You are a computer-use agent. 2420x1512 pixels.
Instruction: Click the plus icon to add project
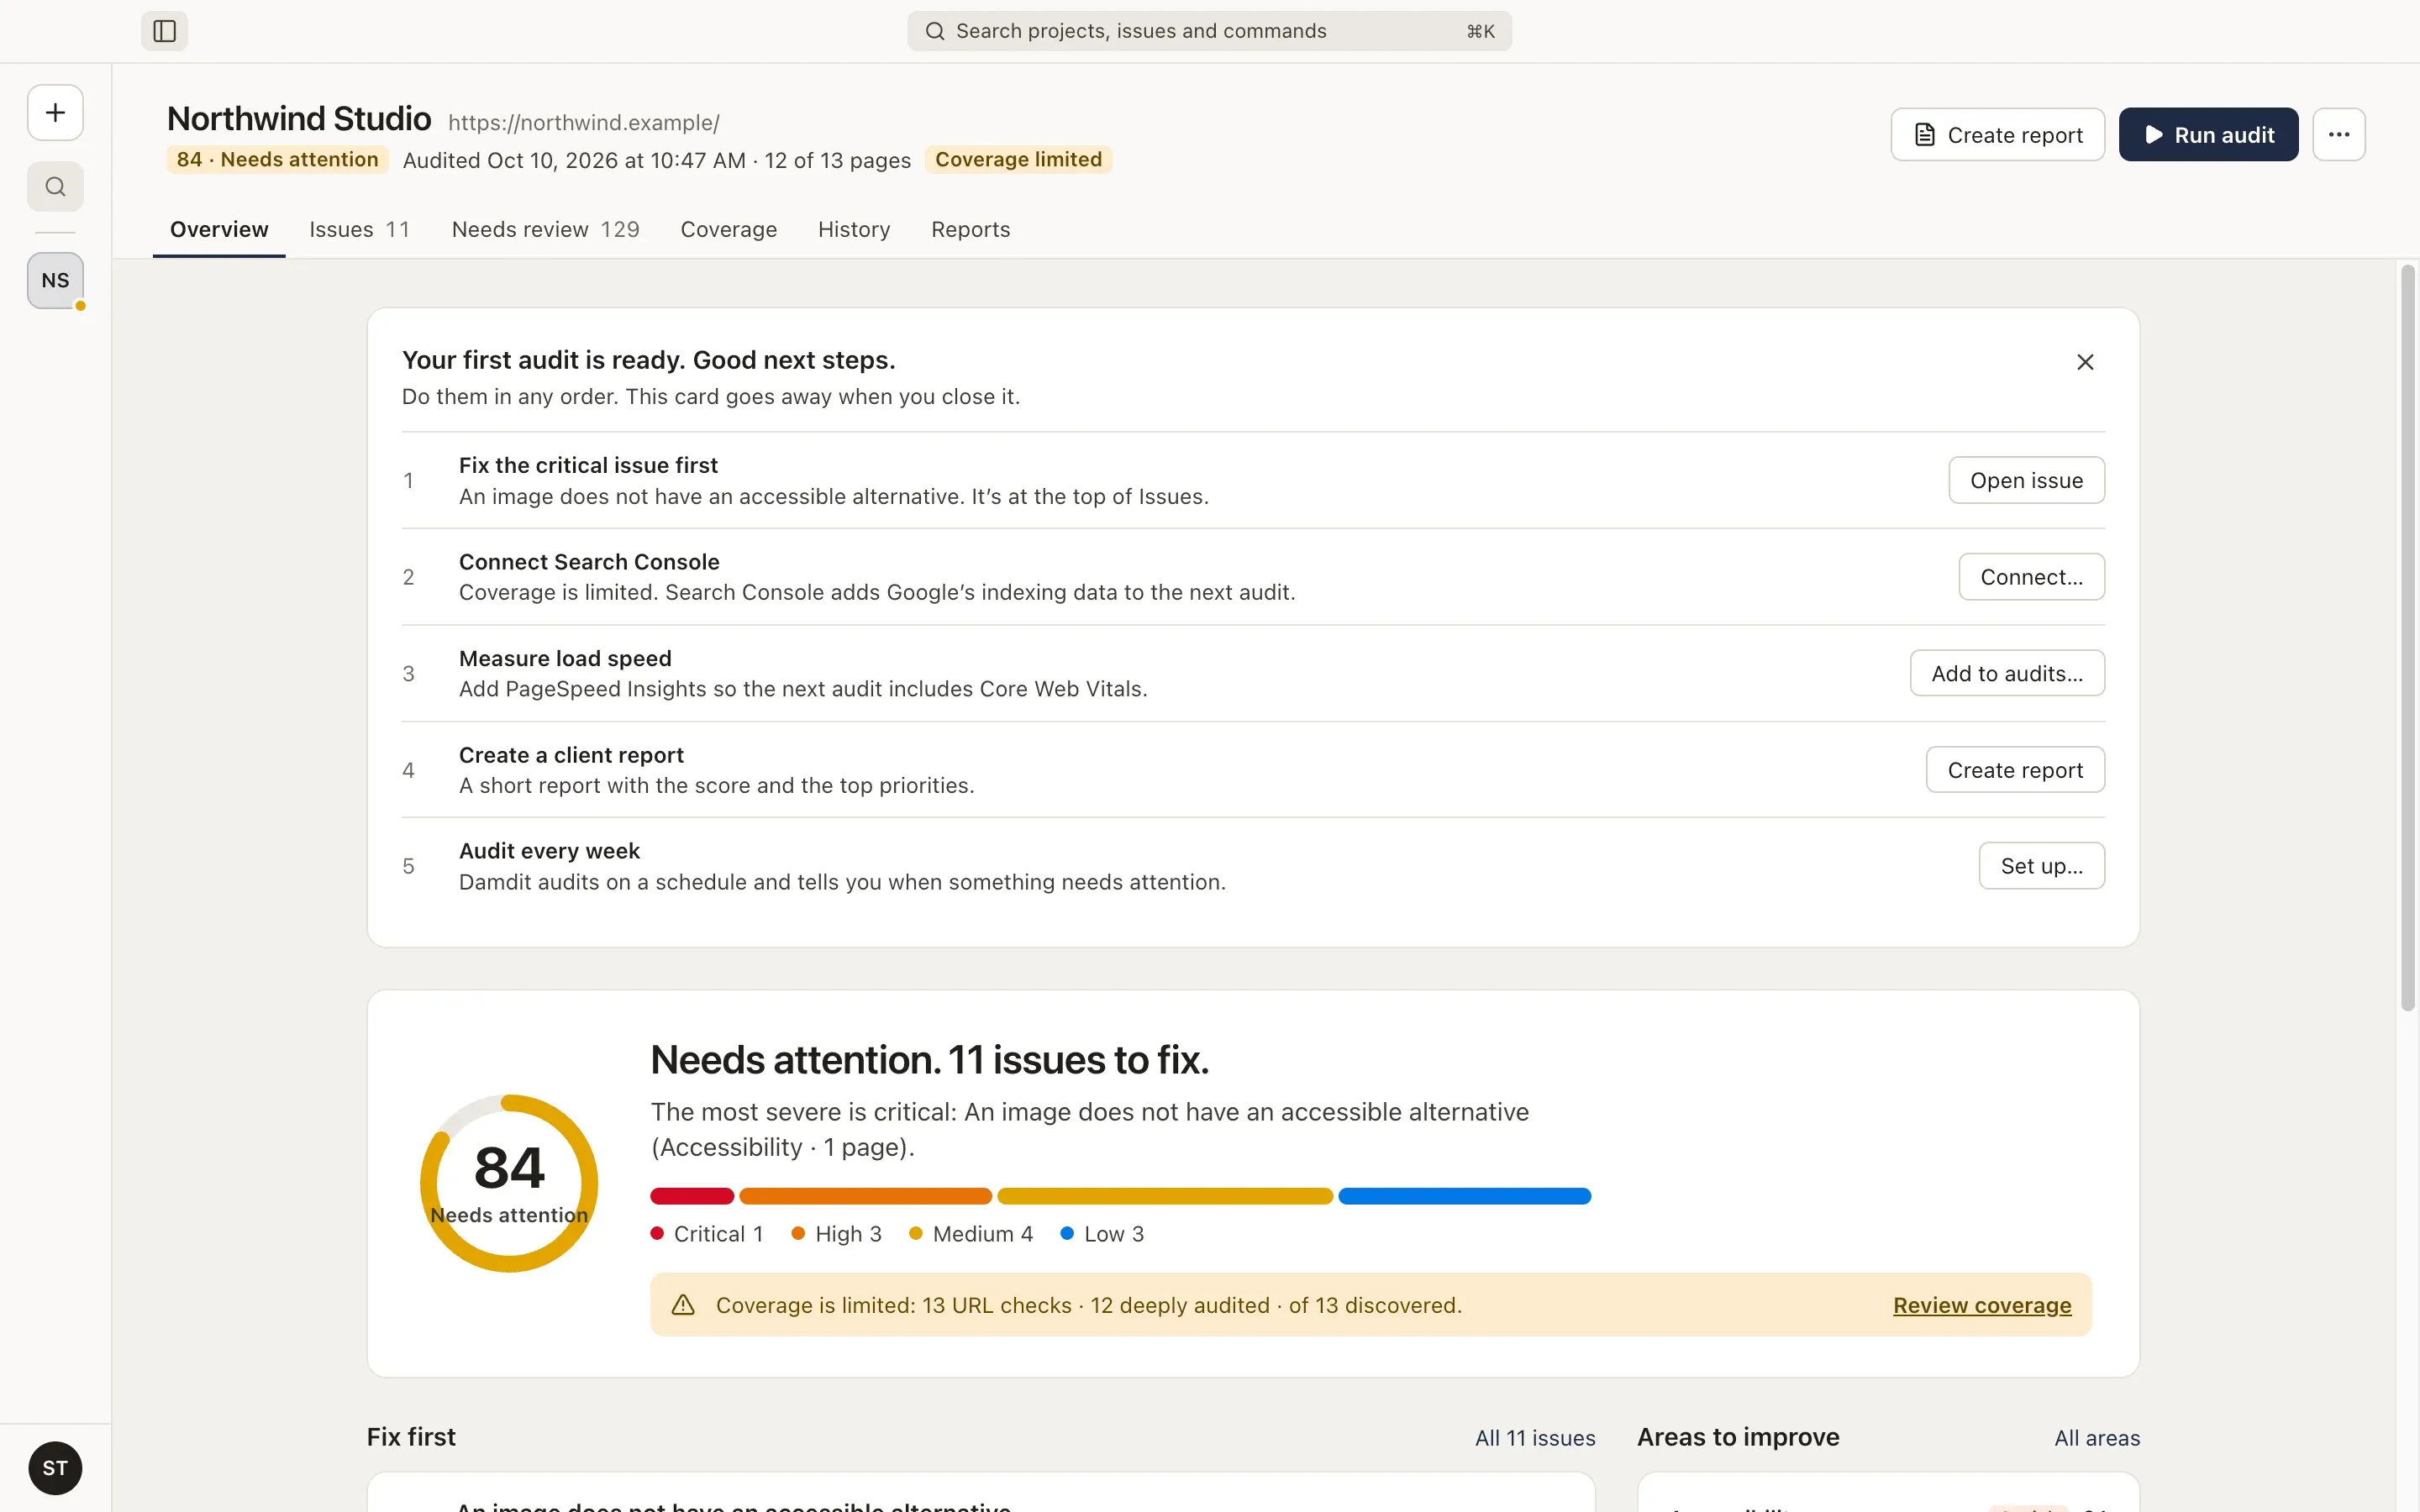click(x=55, y=112)
